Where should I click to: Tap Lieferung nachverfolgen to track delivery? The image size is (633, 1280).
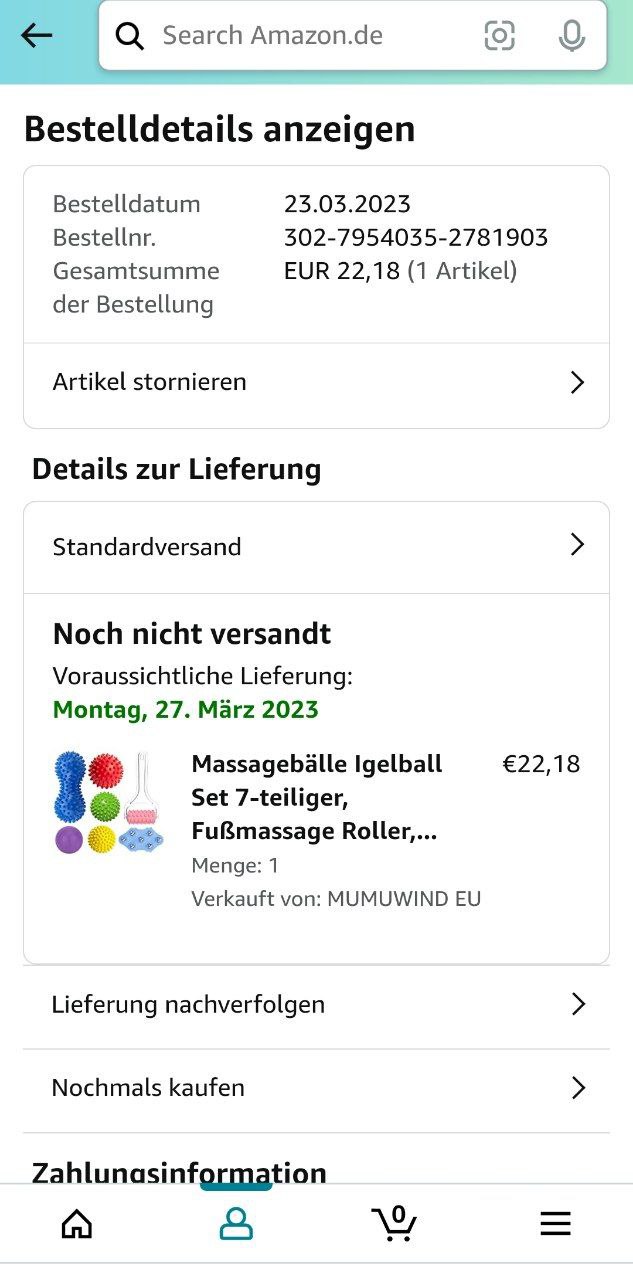point(188,1005)
